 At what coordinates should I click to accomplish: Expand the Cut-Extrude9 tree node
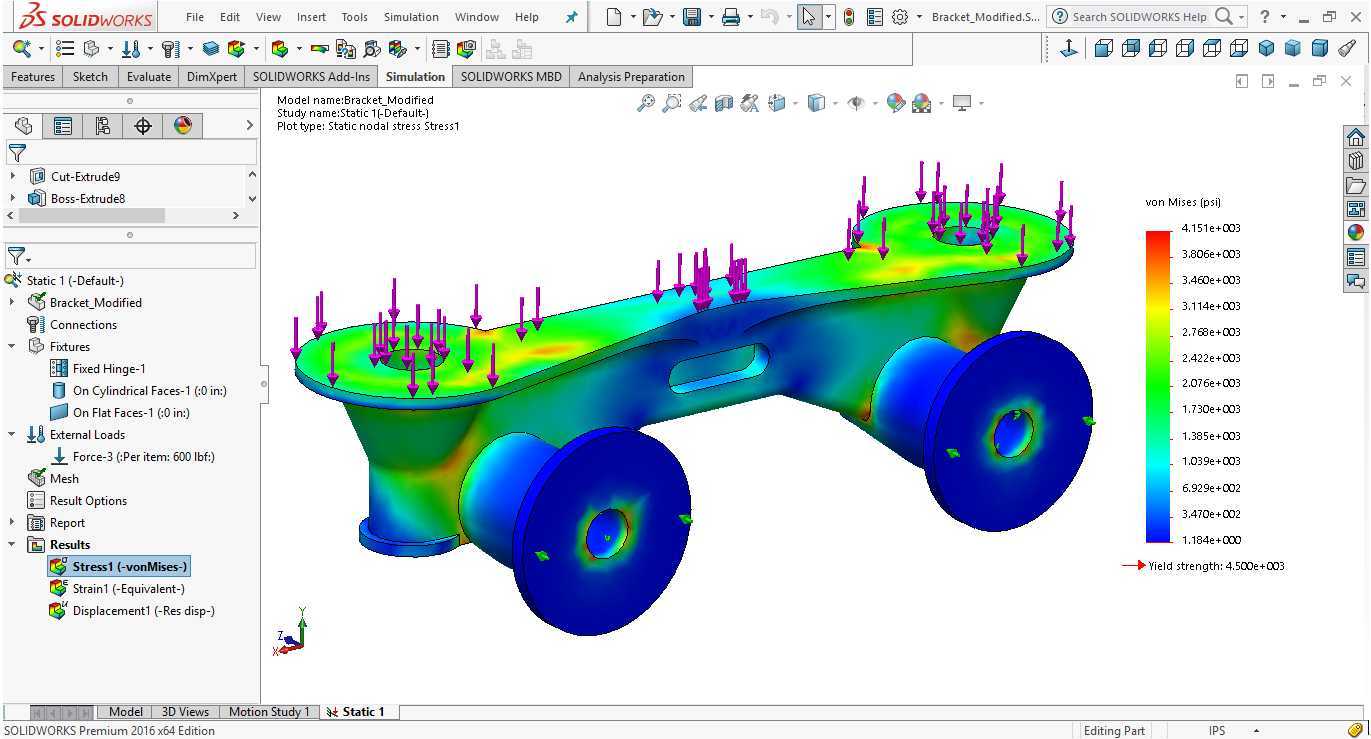[12, 176]
